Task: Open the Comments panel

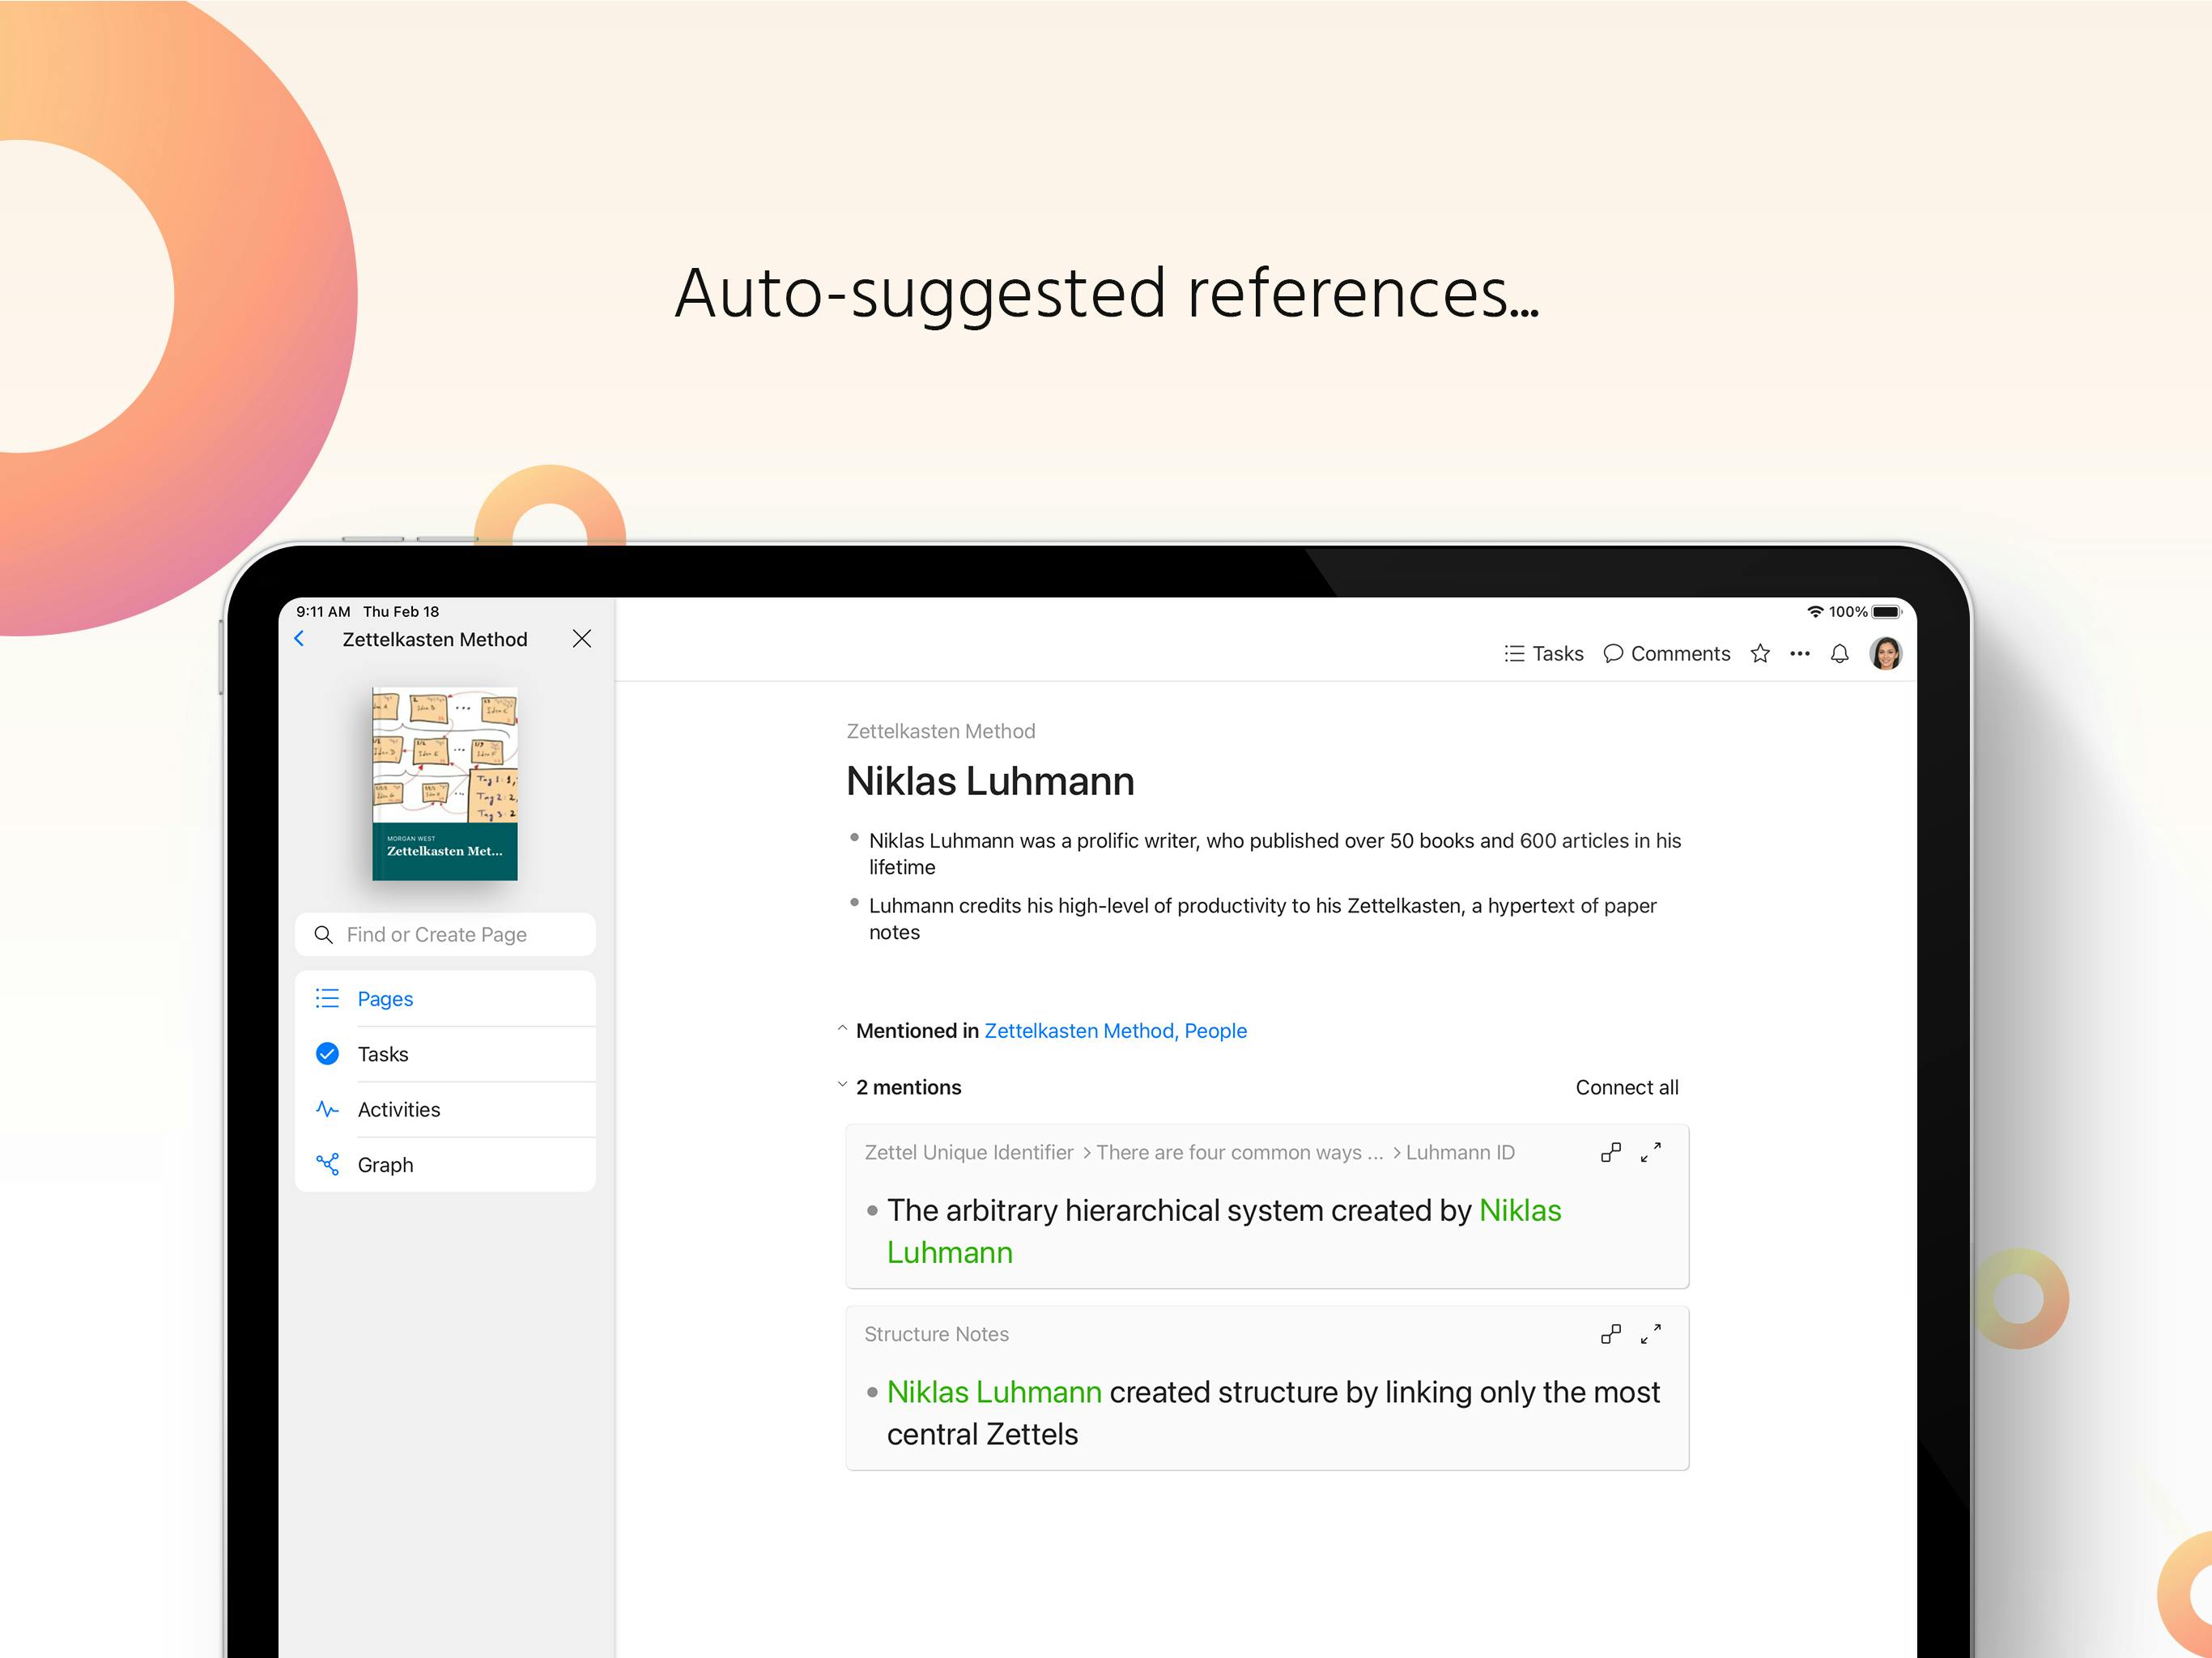Action: tap(1666, 654)
